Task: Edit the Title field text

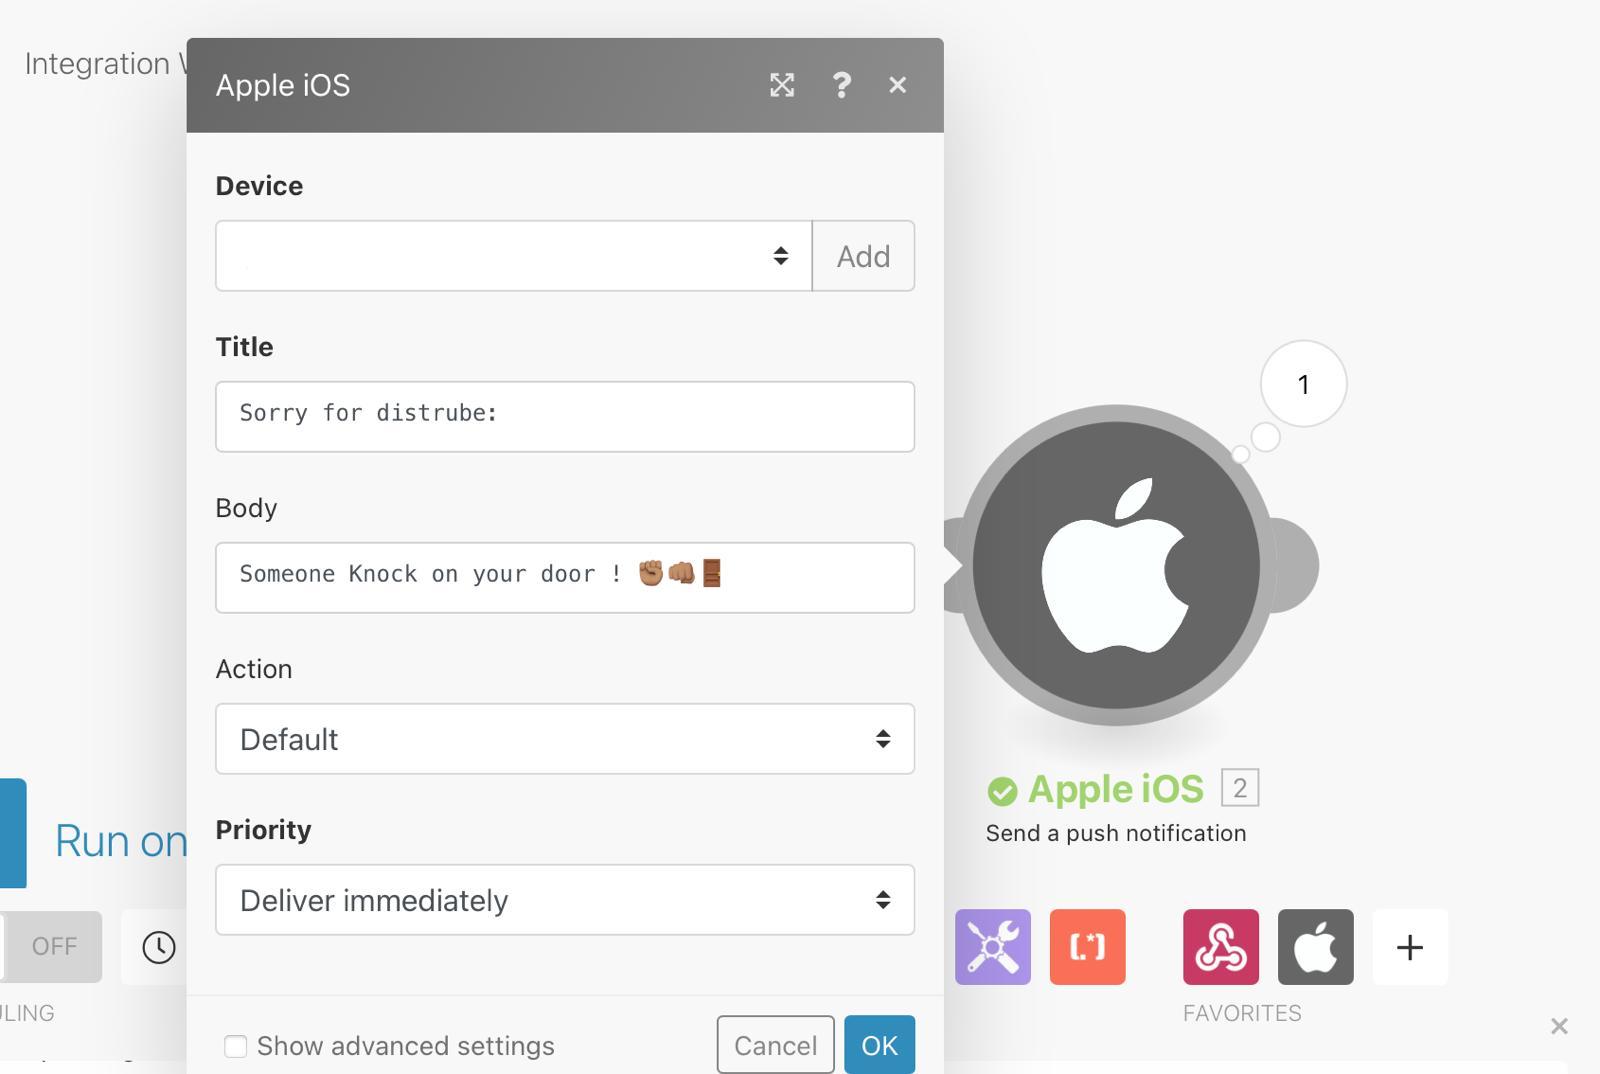Action: coord(565,416)
